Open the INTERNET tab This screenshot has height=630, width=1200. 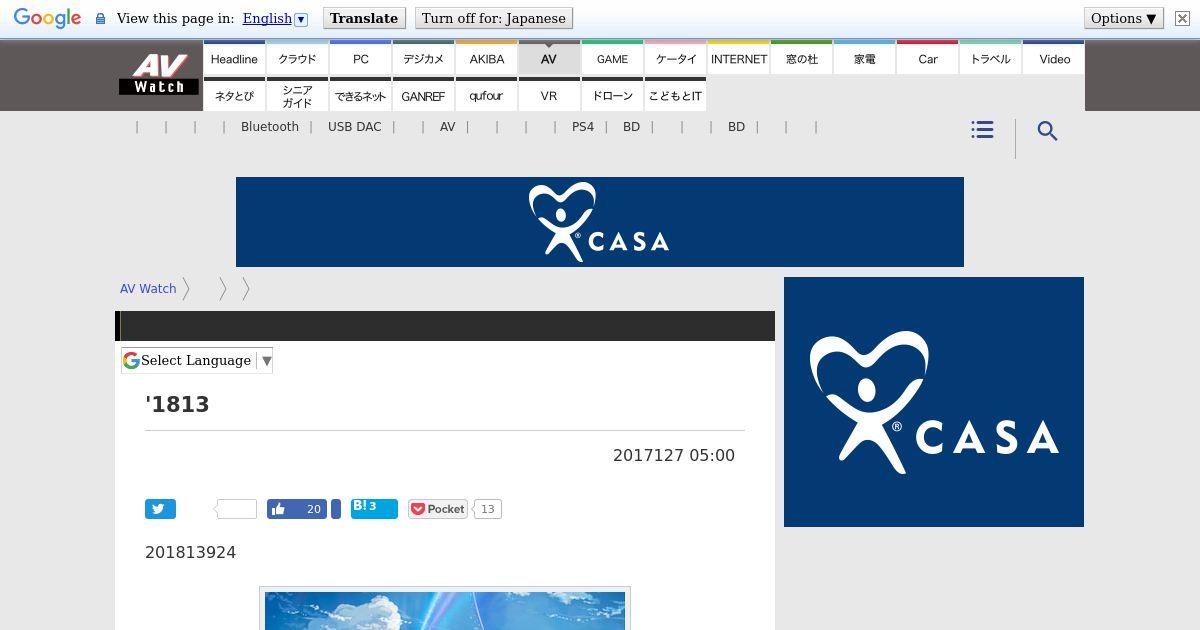739,59
